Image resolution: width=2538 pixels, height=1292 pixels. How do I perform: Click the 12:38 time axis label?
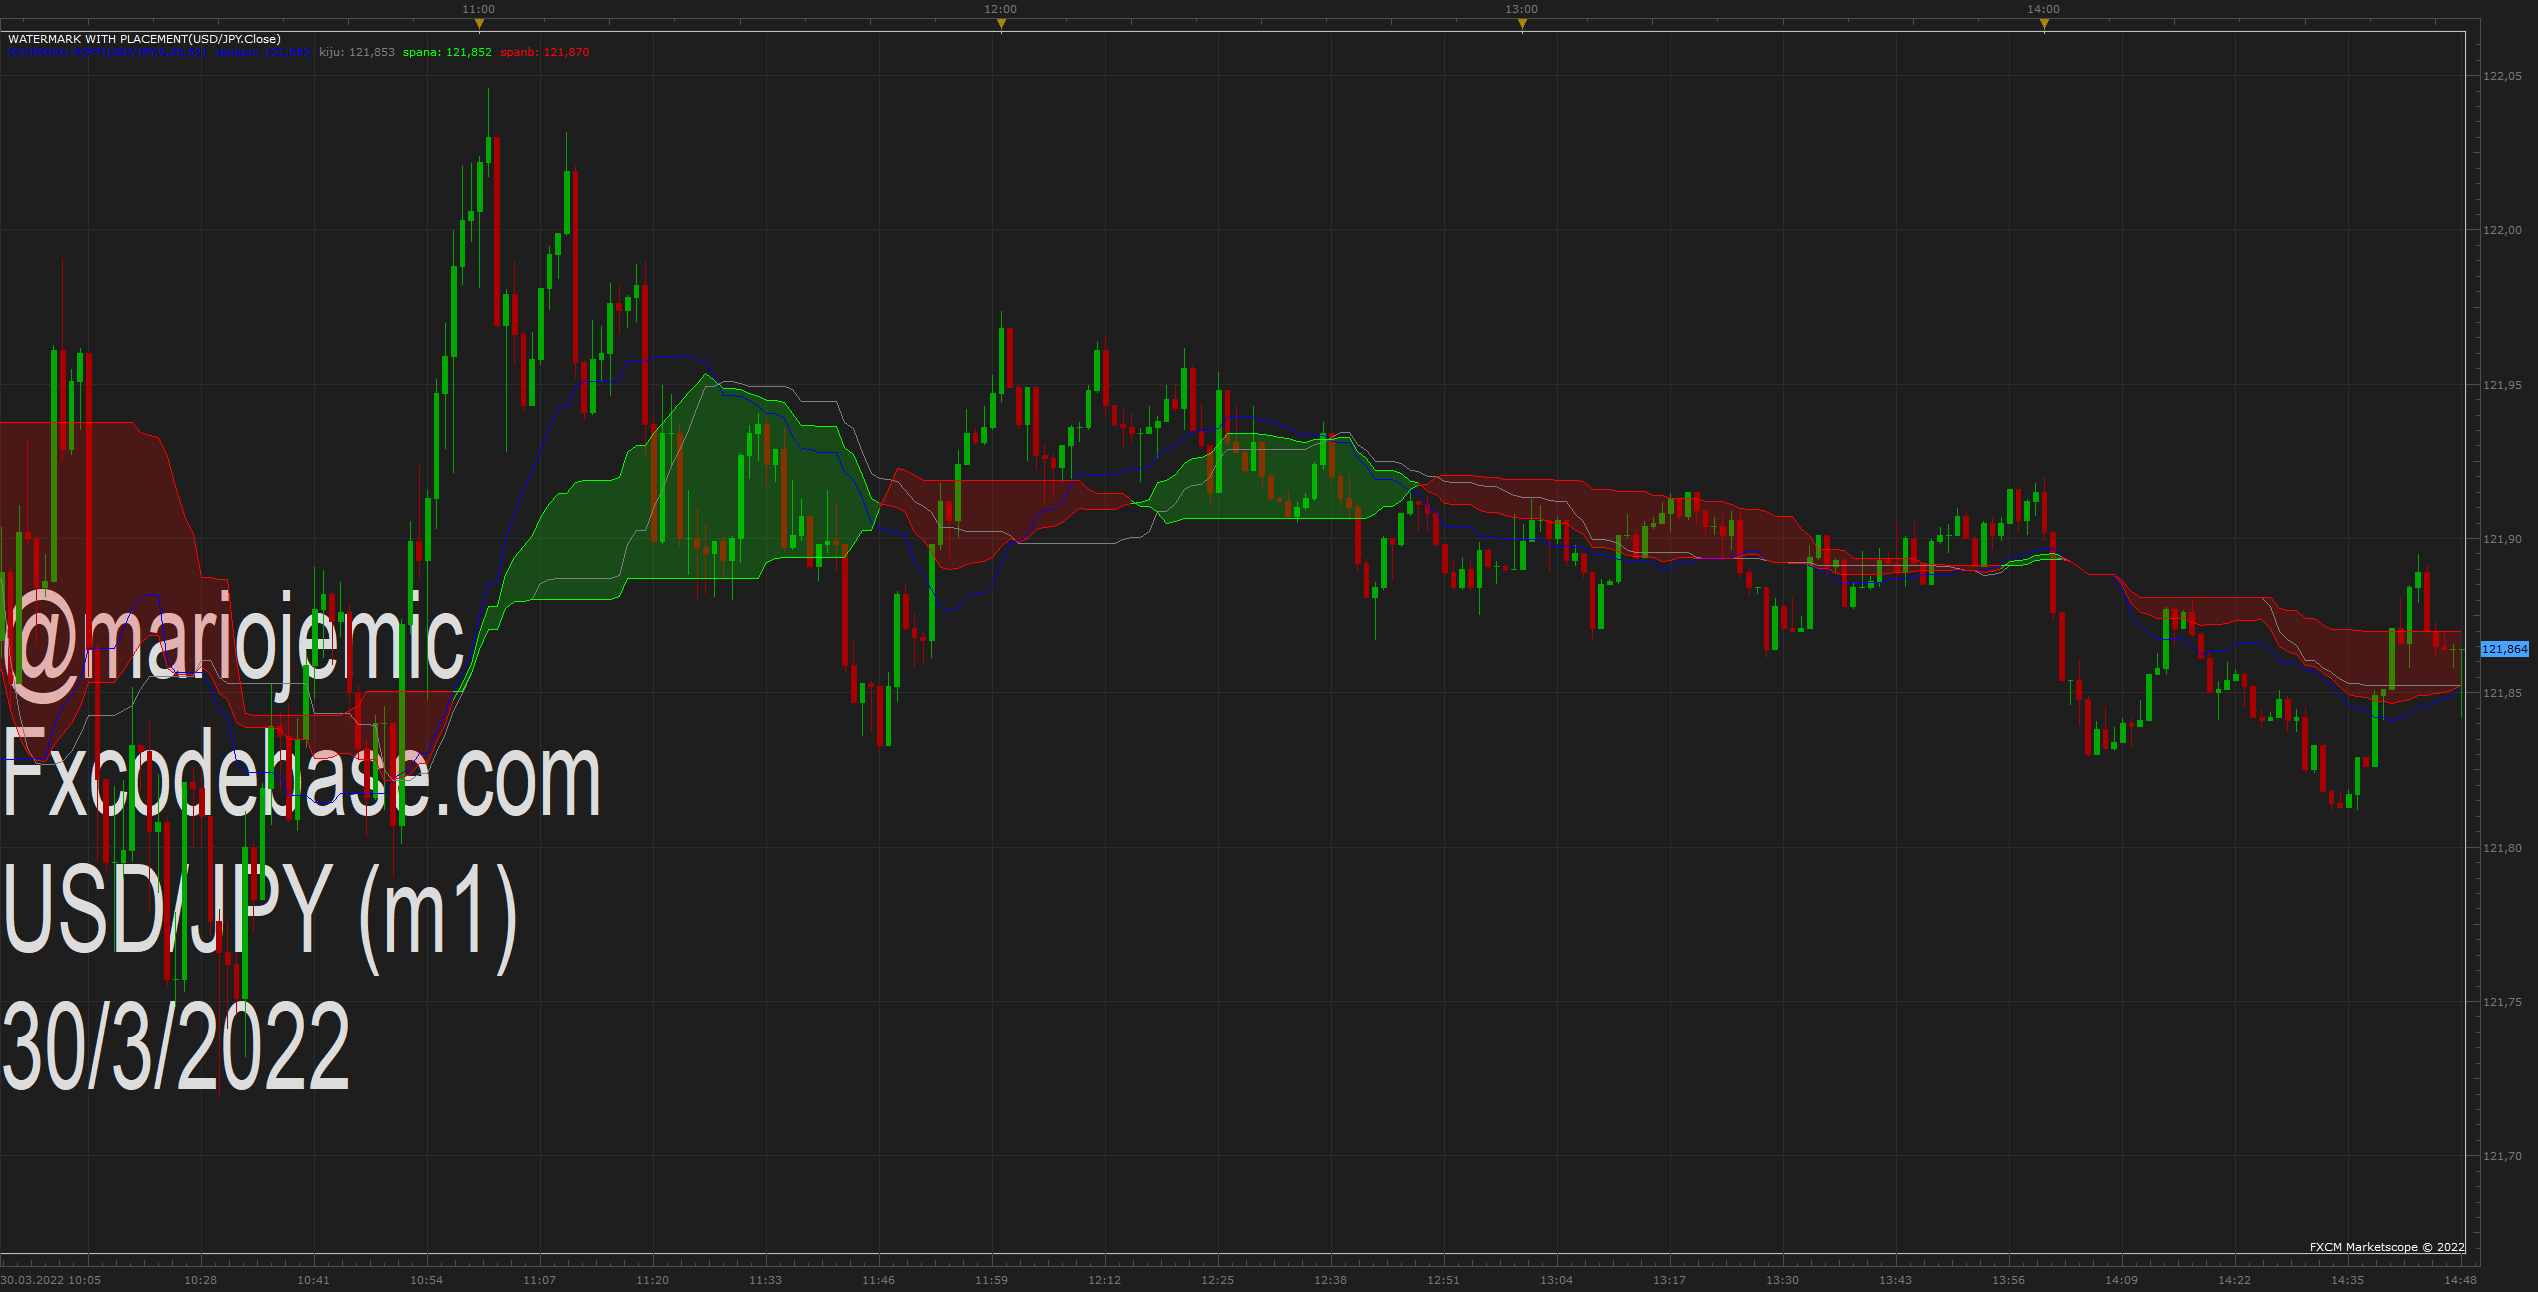pos(1331,1280)
